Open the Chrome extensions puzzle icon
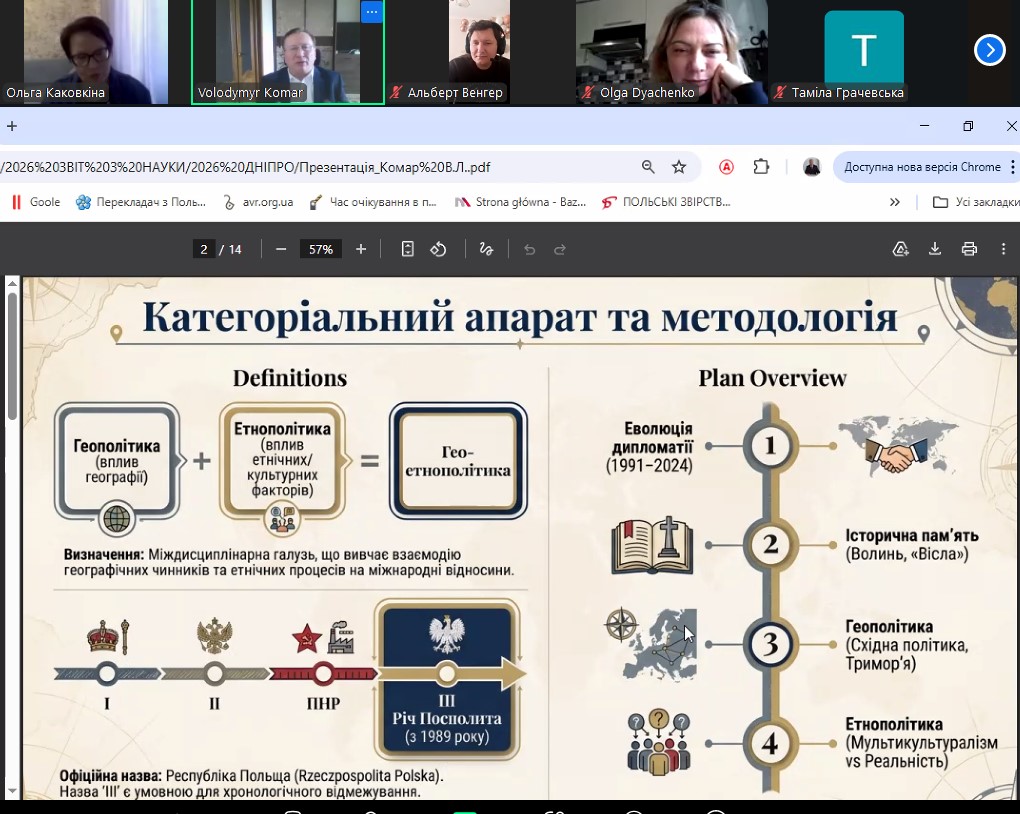 click(762, 167)
